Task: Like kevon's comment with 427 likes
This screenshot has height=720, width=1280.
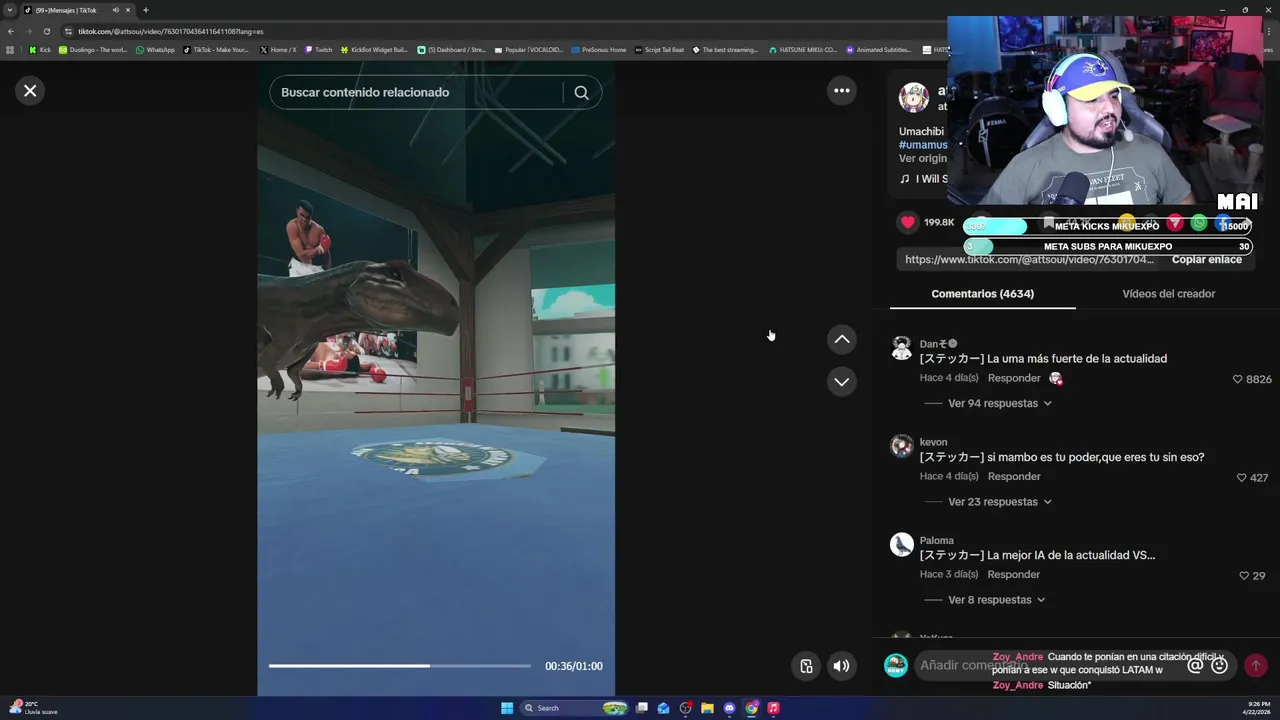Action: click(1242, 478)
